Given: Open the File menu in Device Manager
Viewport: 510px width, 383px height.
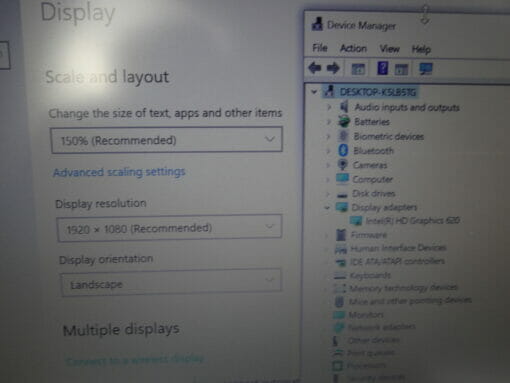Looking at the screenshot, I should tap(320, 48).
